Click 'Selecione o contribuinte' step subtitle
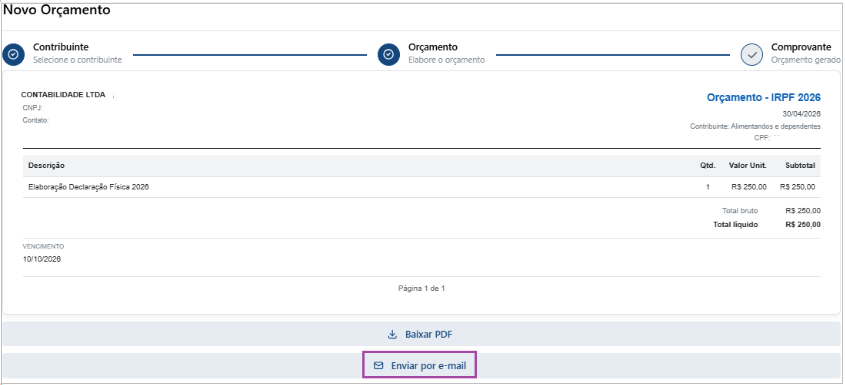845x385 pixels. tap(77, 60)
